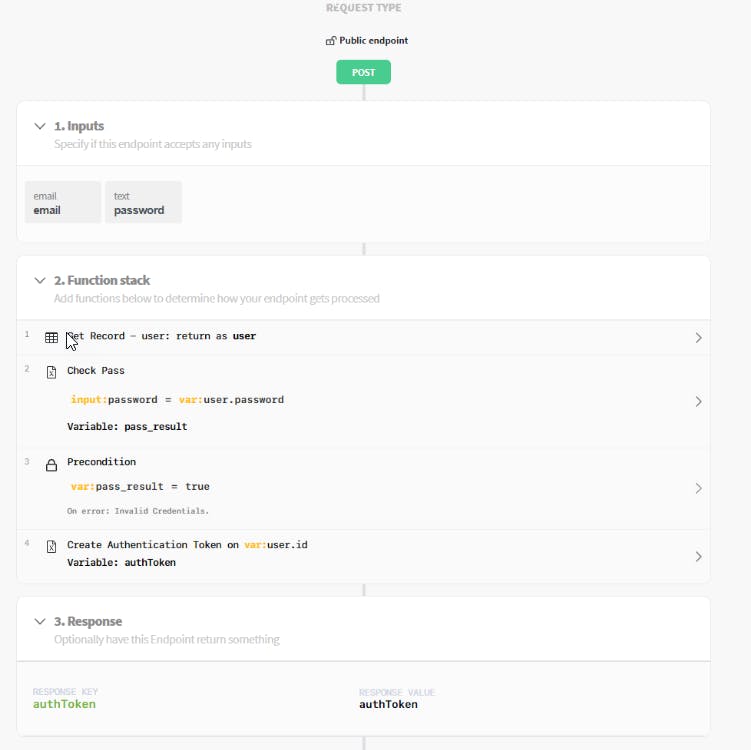Click the function icon beside Create Authentication Token
Image resolution: width=751 pixels, height=750 pixels.
point(52,546)
